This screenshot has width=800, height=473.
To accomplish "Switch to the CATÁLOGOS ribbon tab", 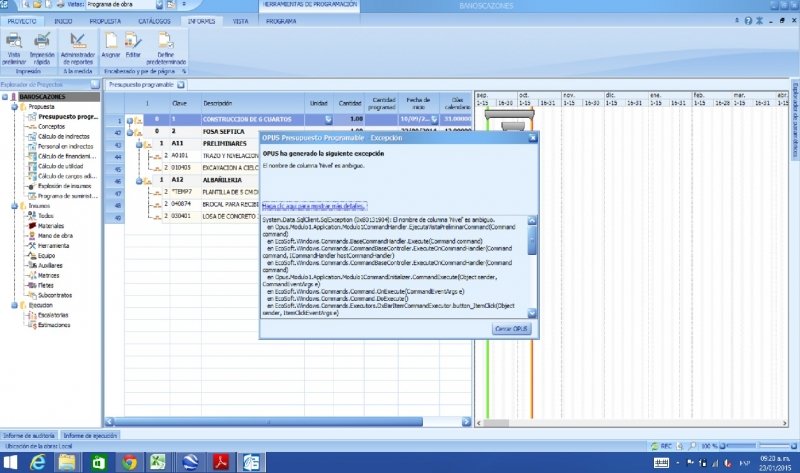I will (x=153, y=20).
